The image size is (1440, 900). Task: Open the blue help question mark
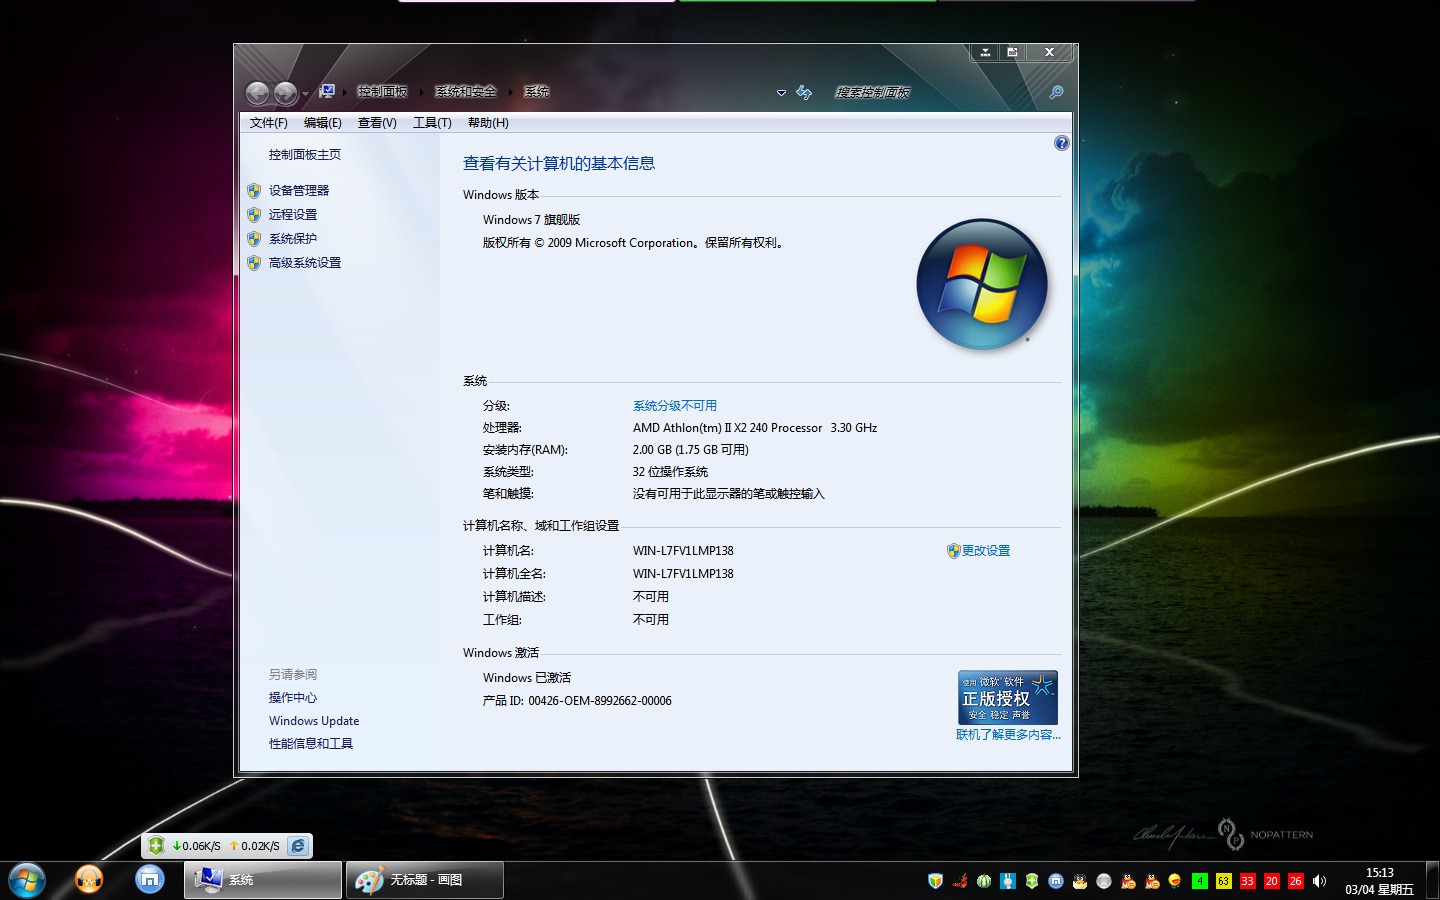1061,143
